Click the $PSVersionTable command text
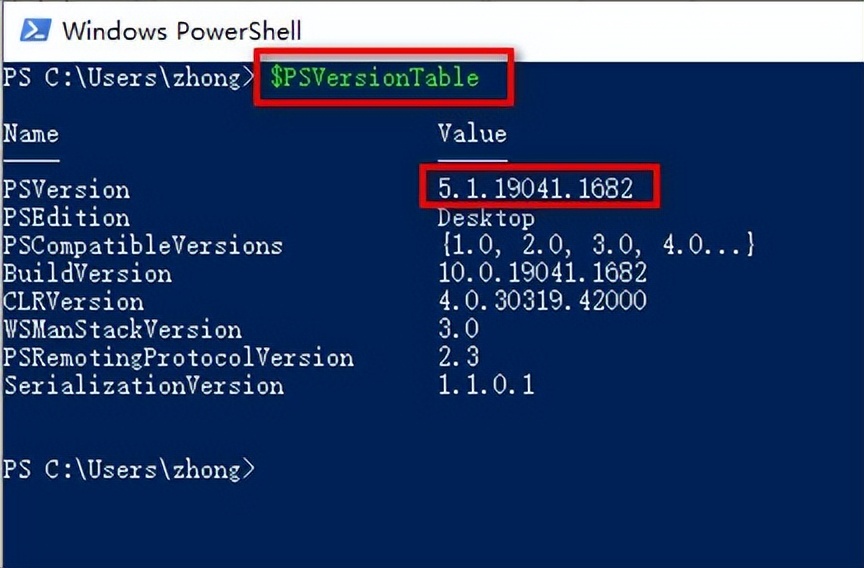Screen dimensions: 864x568 (375, 78)
